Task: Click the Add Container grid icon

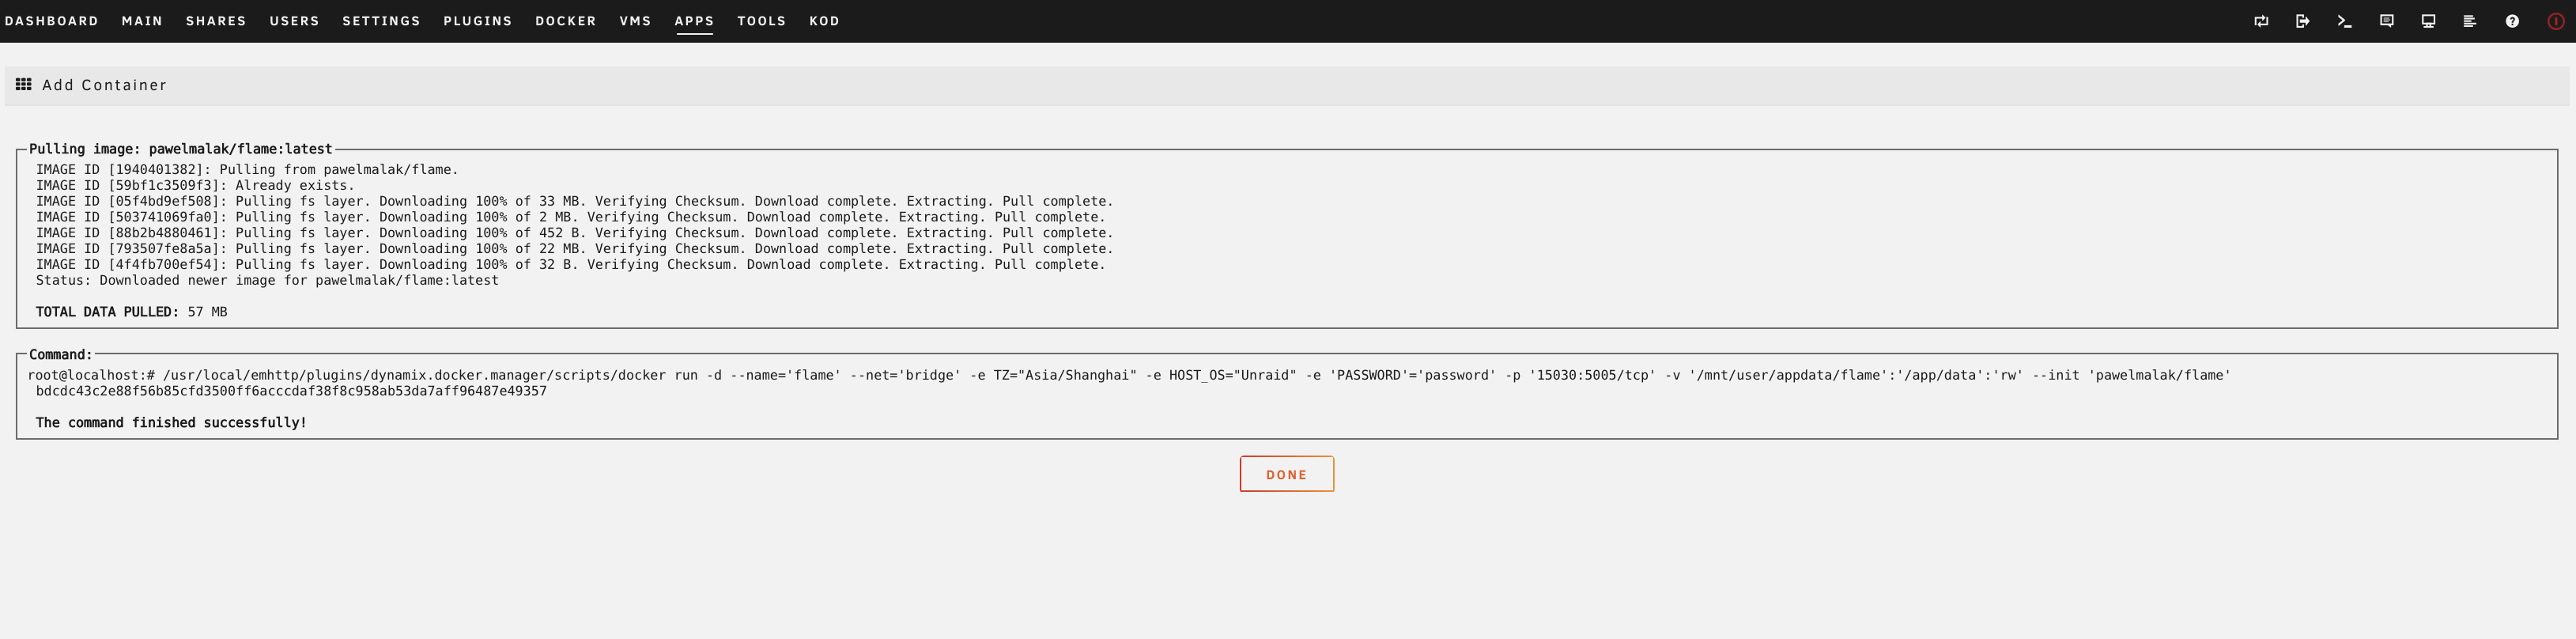Action: (23, 85)
